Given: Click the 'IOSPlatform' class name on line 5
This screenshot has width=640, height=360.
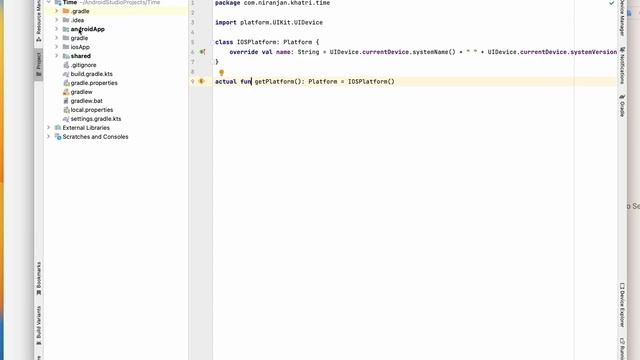Looking at the screenshot, I should 256,42.
